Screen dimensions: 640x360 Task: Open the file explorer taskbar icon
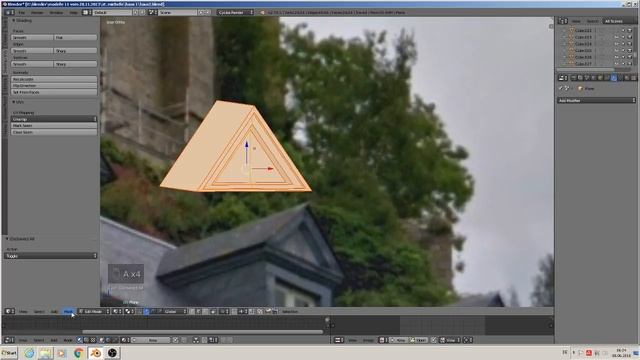(46, 353)
